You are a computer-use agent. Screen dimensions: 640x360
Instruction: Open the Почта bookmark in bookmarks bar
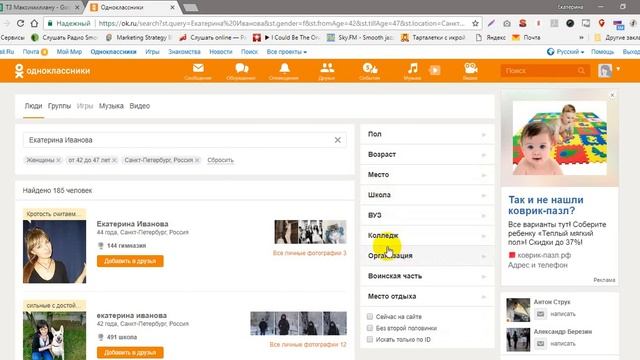527,38
